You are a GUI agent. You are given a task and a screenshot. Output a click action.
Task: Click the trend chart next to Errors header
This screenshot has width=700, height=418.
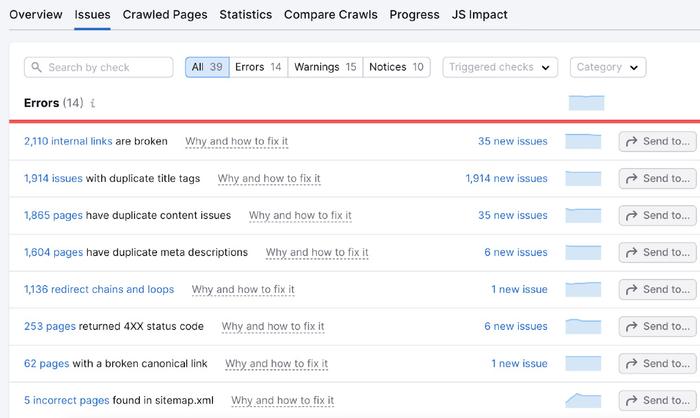[586, 103]
